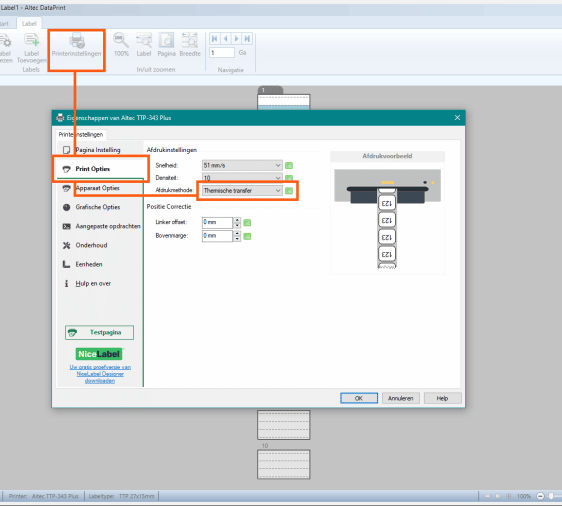This screenshot has width=562, height=506.
Task: Click the Afdrukvoorbeeld printer preview image
Action: pos(387,219)
